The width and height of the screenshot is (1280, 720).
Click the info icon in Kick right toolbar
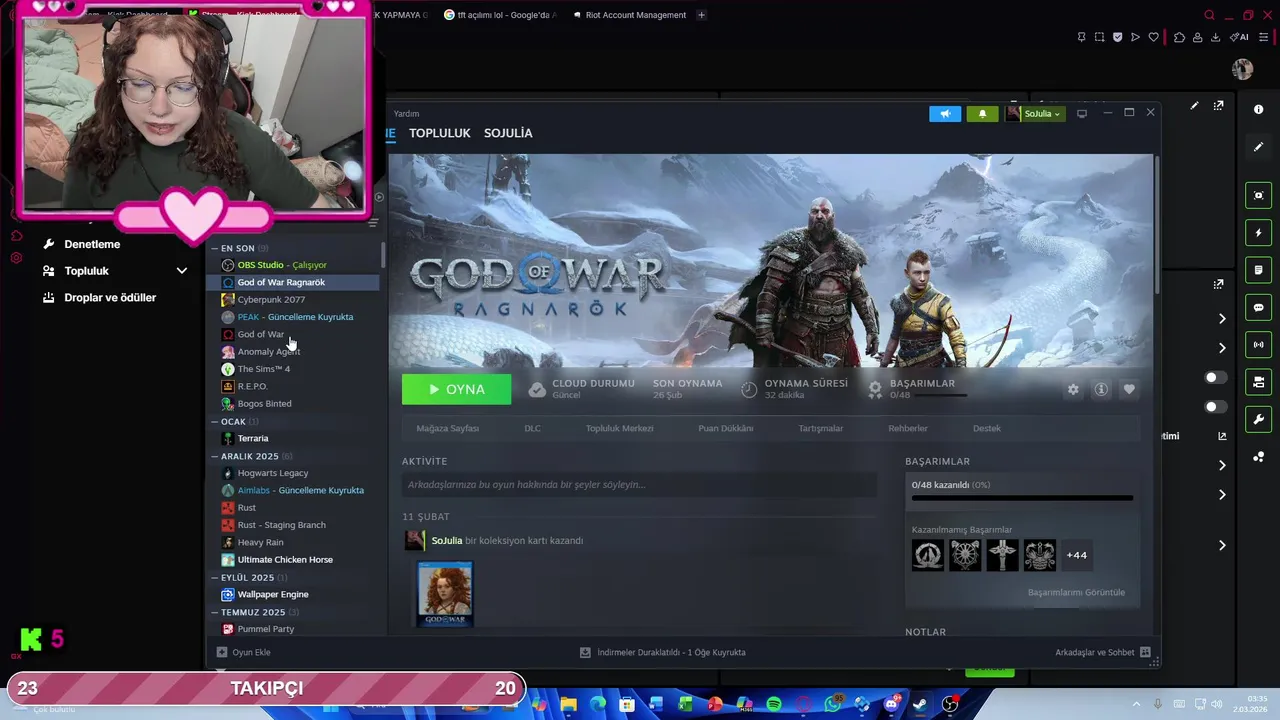(1258, 108)
